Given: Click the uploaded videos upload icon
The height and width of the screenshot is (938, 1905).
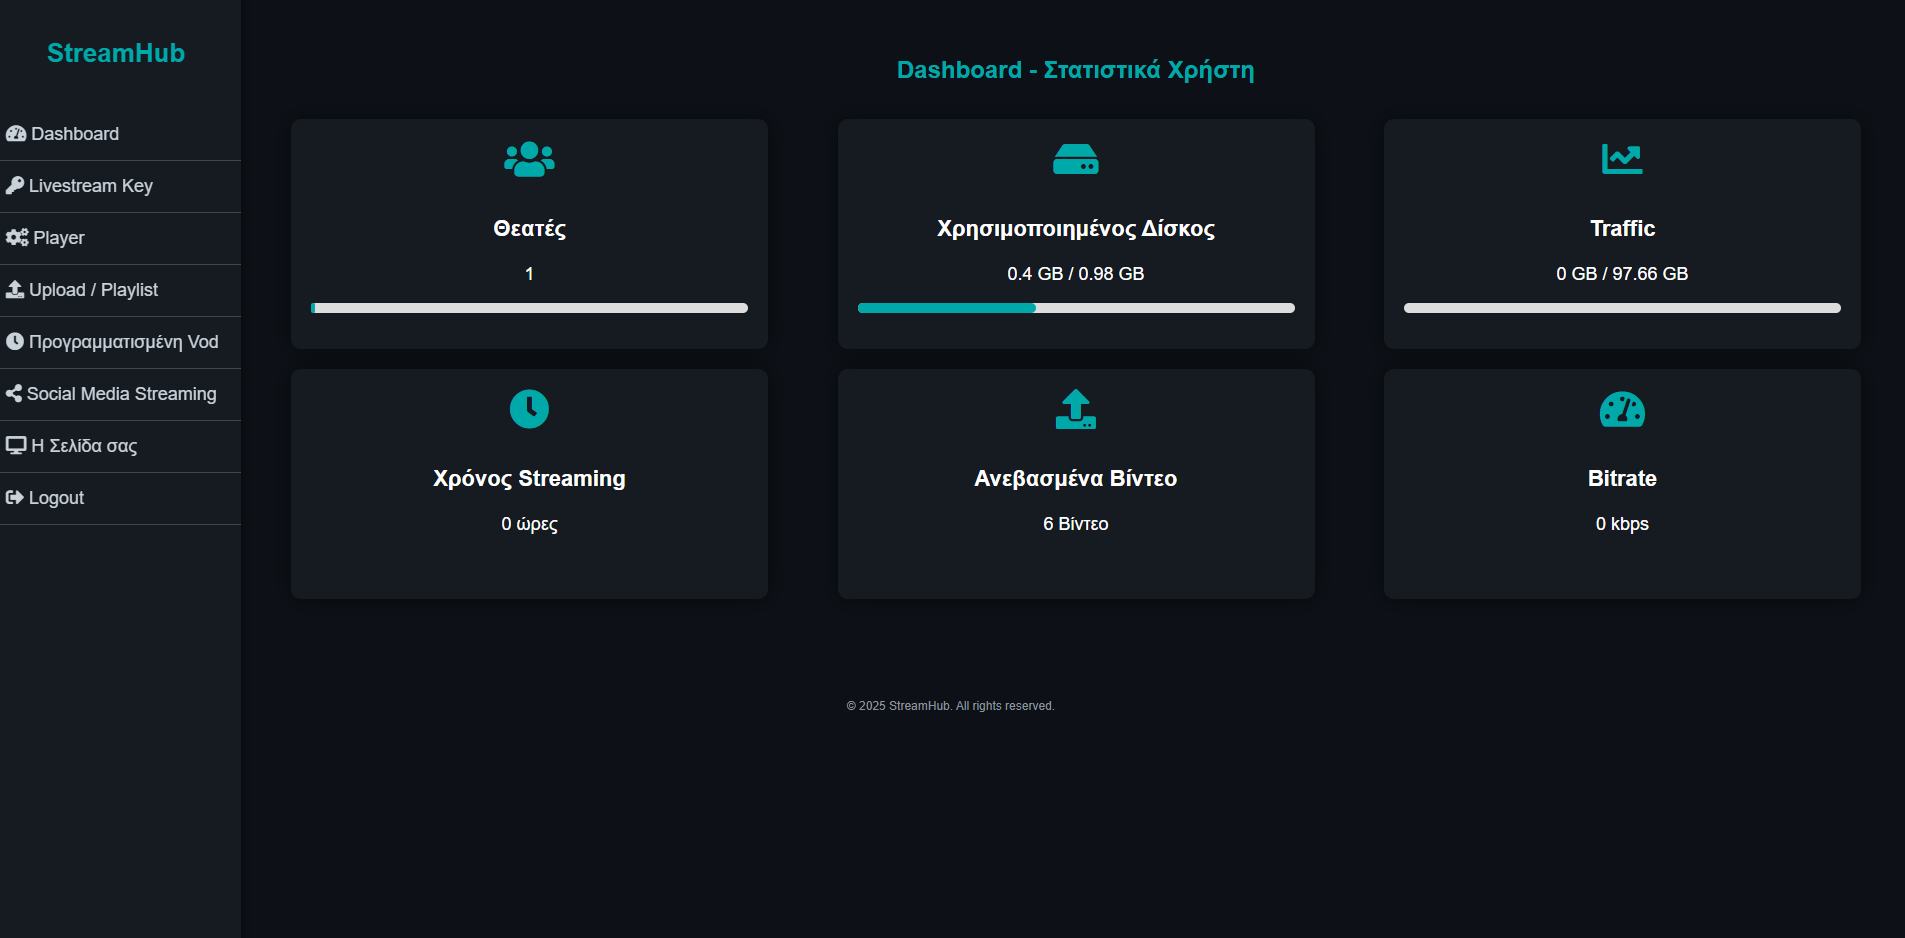Looking at the screenshot, I should point(1075,409).
